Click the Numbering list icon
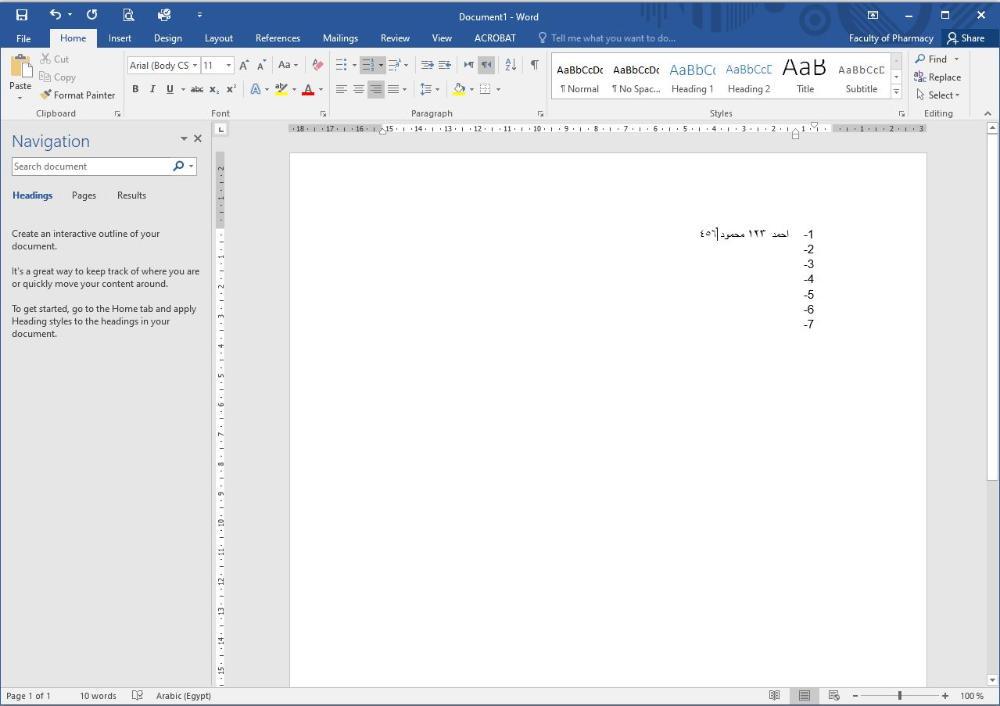Viewport: 1000px width, 706px height. [x=368, y=65]
